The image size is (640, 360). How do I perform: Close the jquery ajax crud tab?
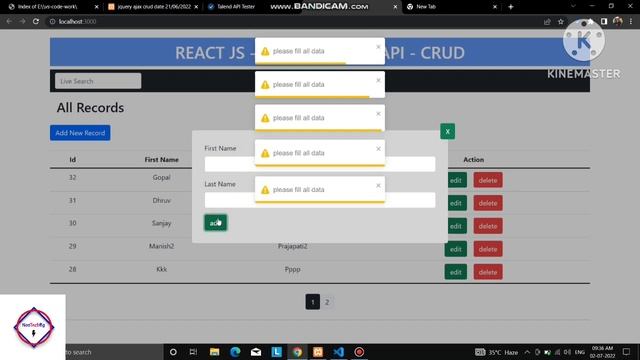tap(196, 7)
